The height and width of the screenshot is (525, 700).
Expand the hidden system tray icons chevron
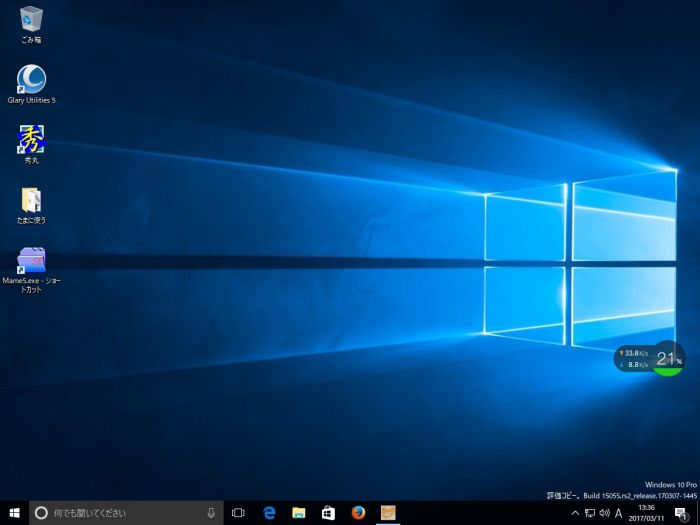(574, 513)
